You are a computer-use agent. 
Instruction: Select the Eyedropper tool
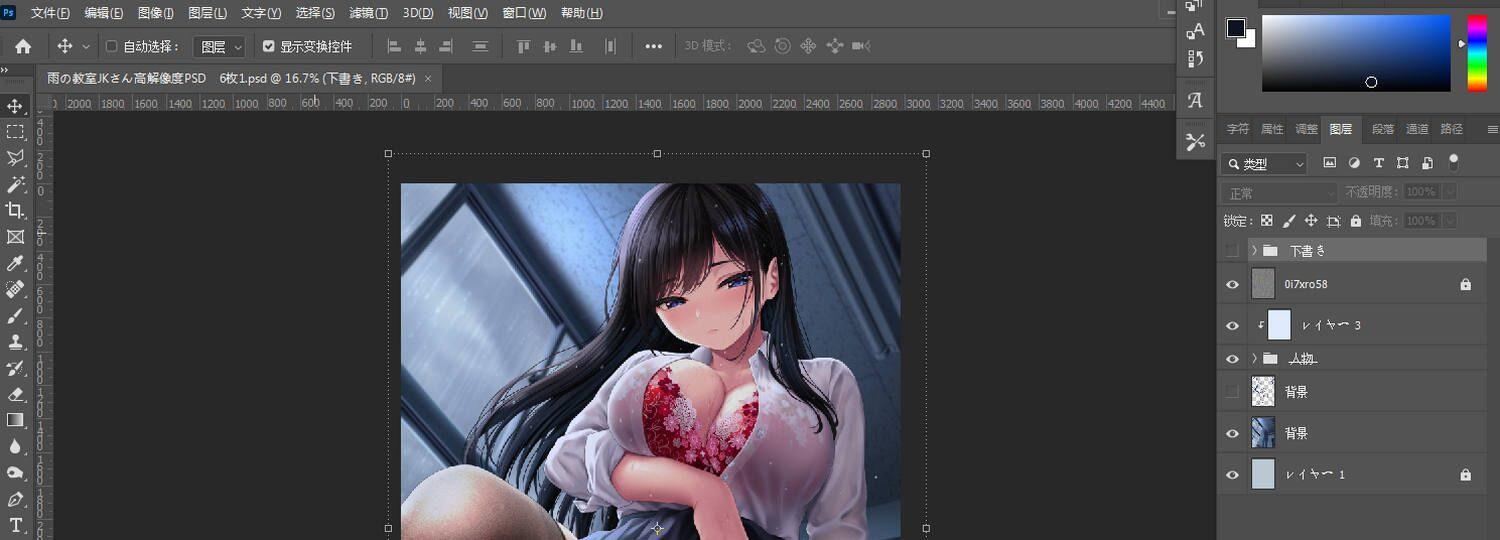tap(15, 263)
